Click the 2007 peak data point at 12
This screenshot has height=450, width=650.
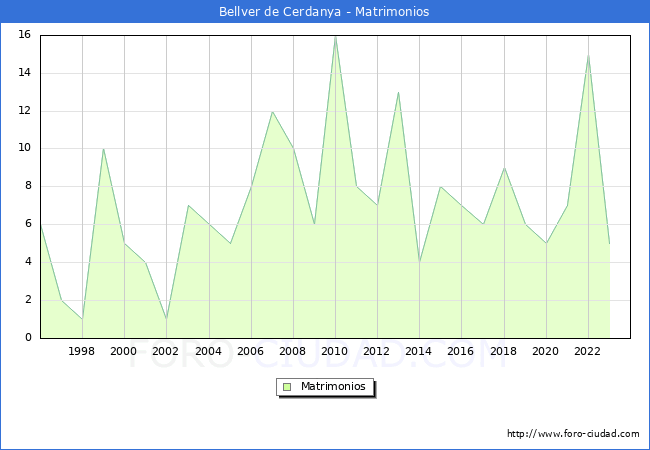(272, 111)
